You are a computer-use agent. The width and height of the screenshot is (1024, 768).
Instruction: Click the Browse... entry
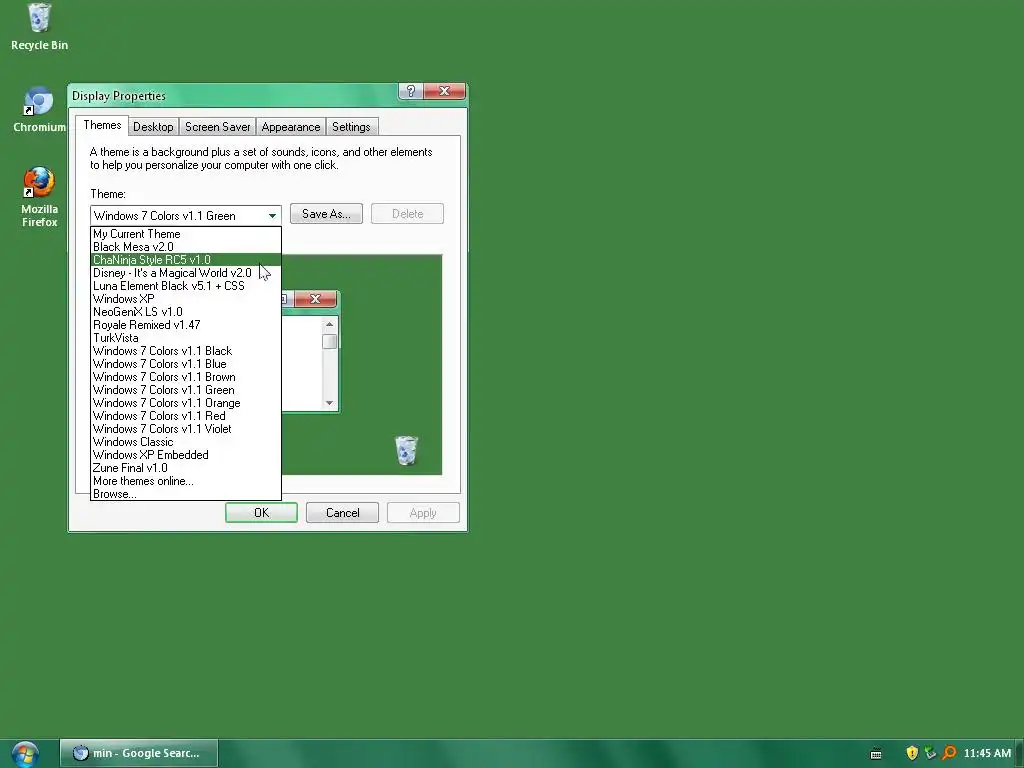186,494
